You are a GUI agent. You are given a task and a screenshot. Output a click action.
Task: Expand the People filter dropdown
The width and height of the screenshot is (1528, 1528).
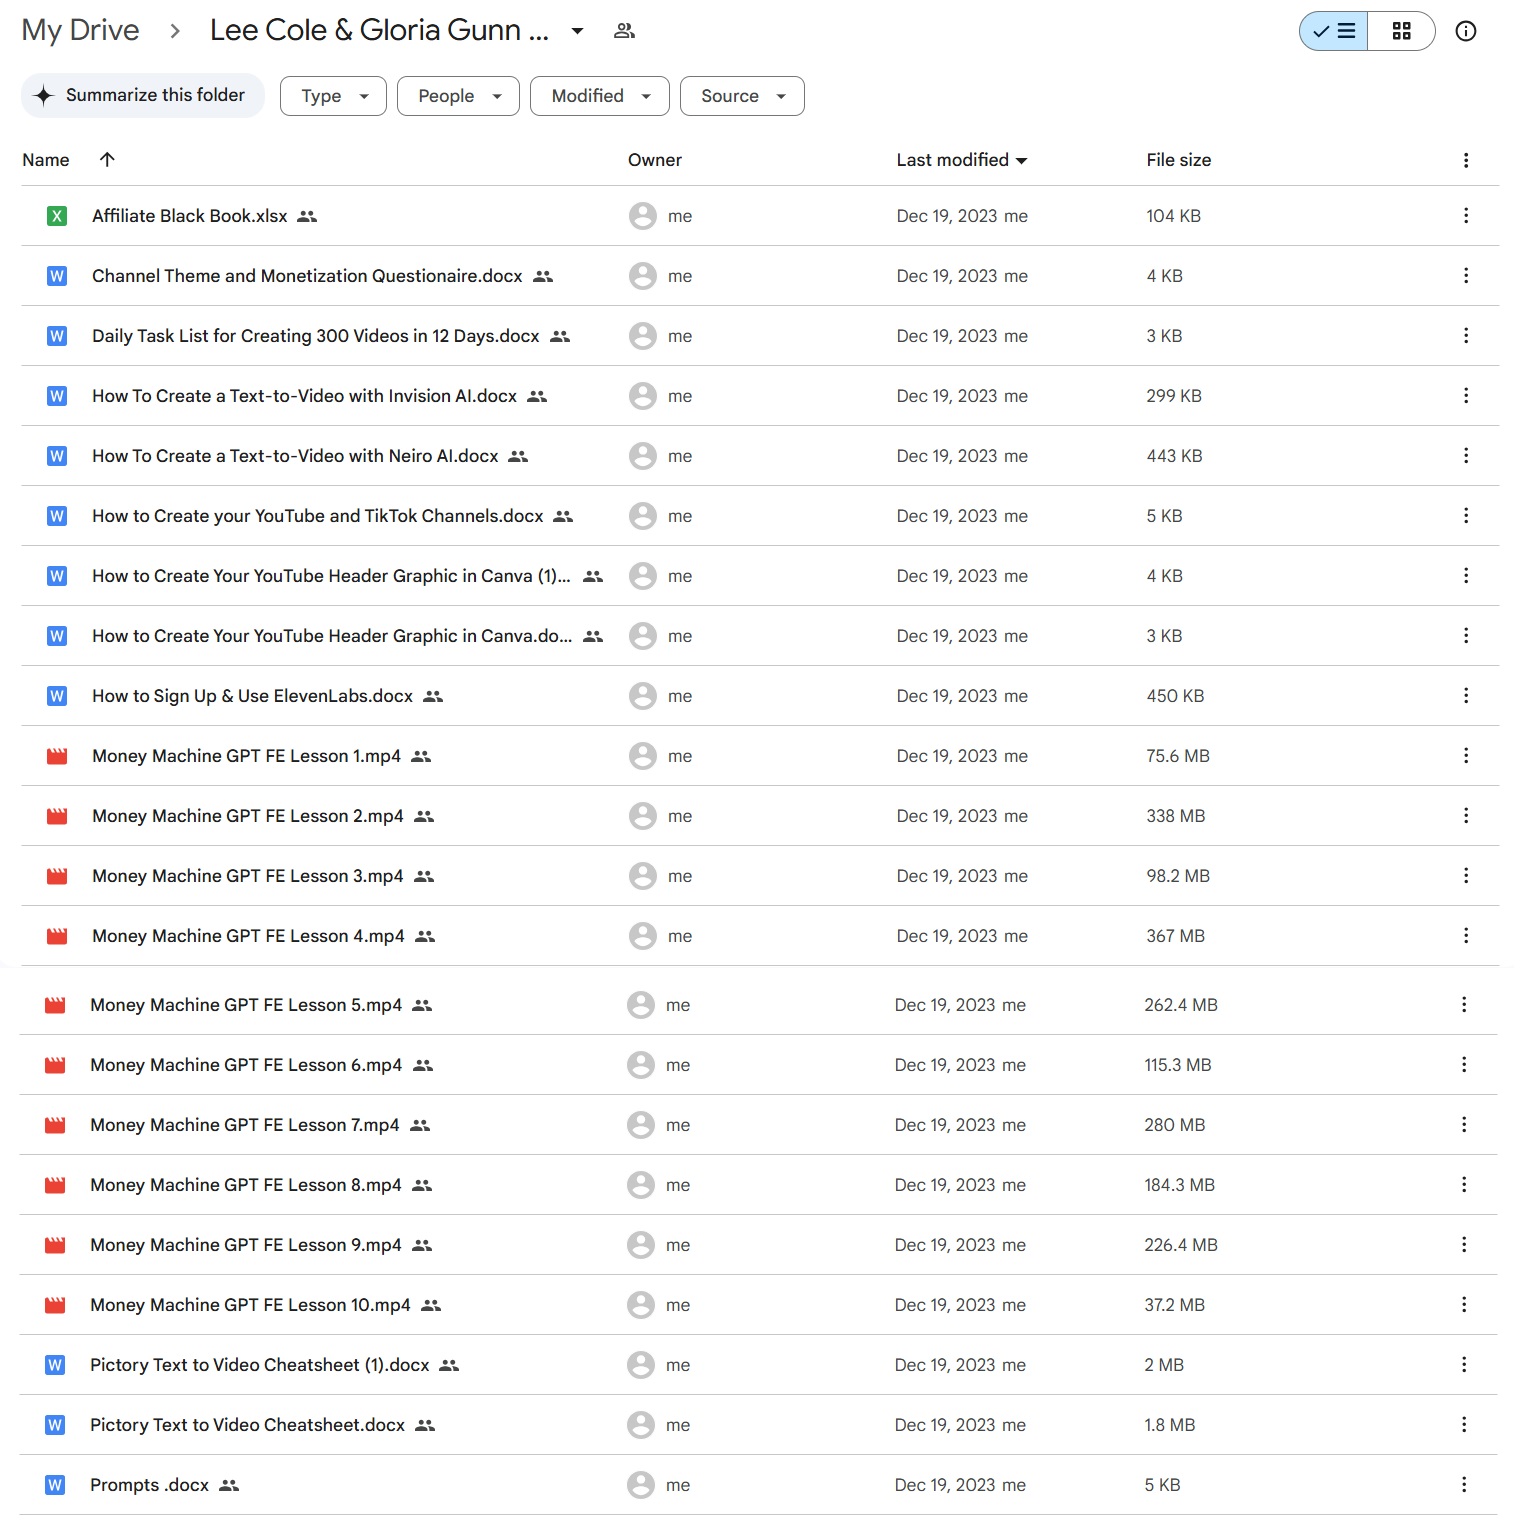pos(458,96)
